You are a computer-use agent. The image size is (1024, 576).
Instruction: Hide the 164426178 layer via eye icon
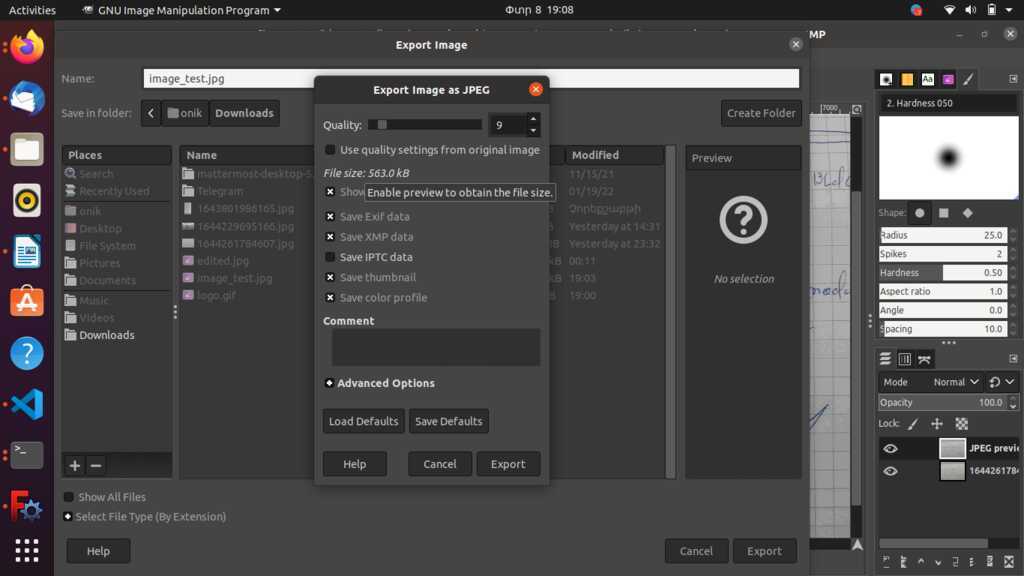[890, 472]
